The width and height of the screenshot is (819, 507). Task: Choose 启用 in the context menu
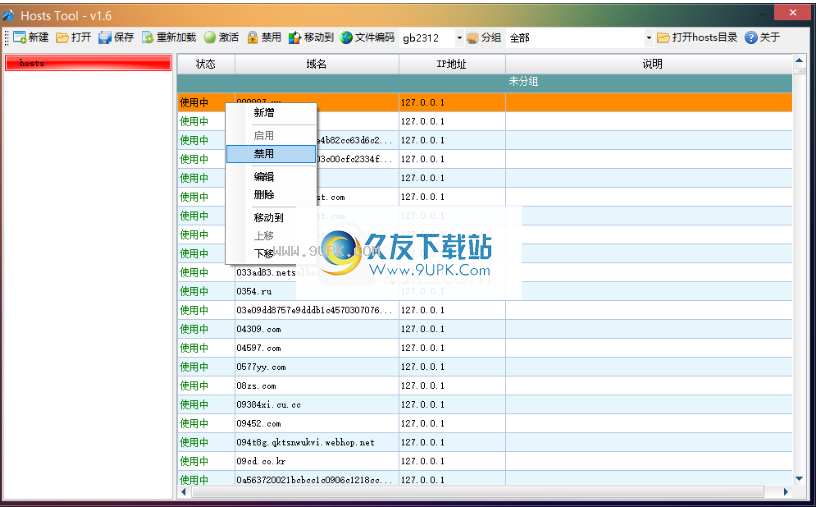271,136
